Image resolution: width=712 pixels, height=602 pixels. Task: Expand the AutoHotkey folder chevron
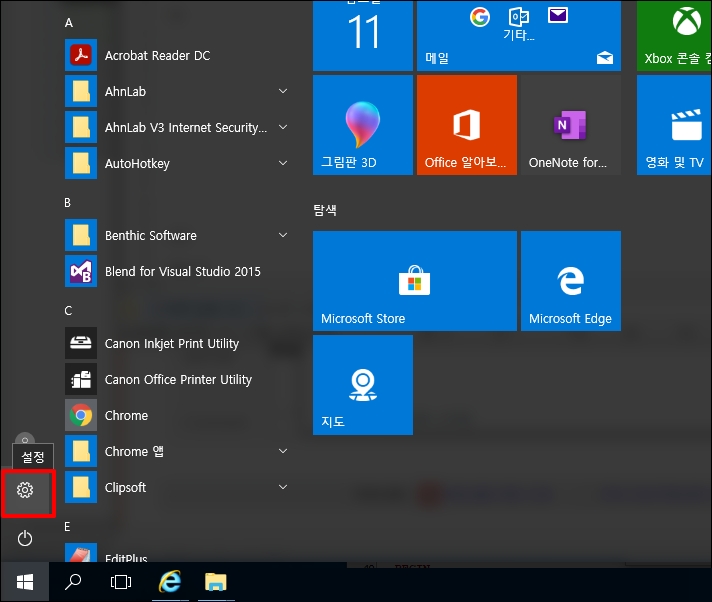point(283,163)
